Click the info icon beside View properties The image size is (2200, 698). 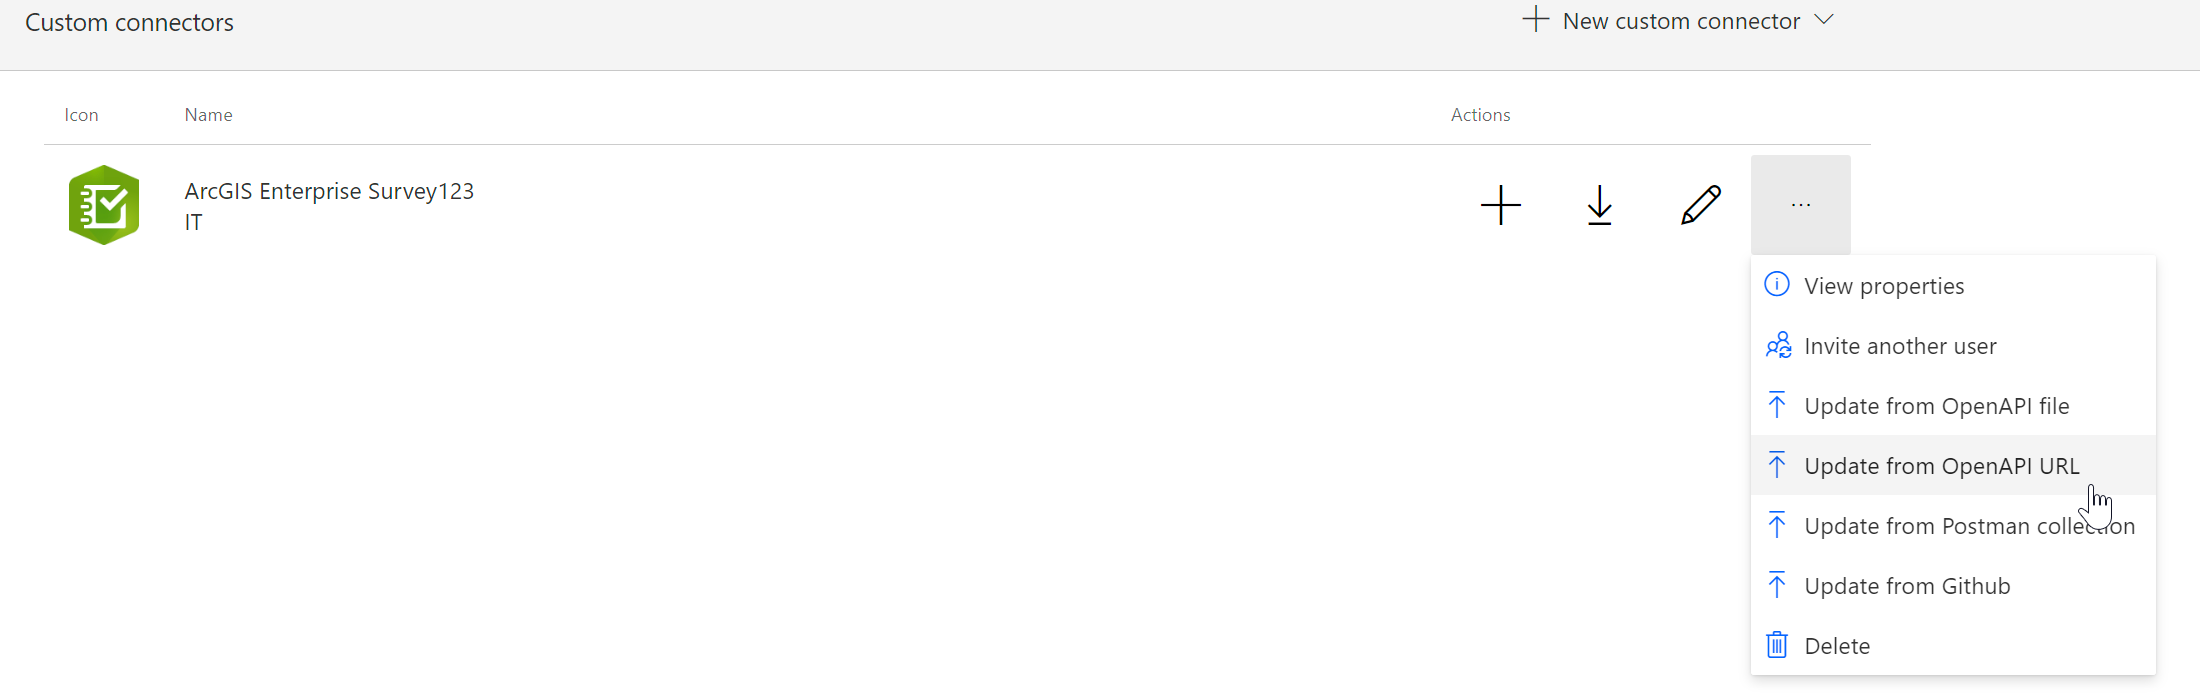point(1777,285)
